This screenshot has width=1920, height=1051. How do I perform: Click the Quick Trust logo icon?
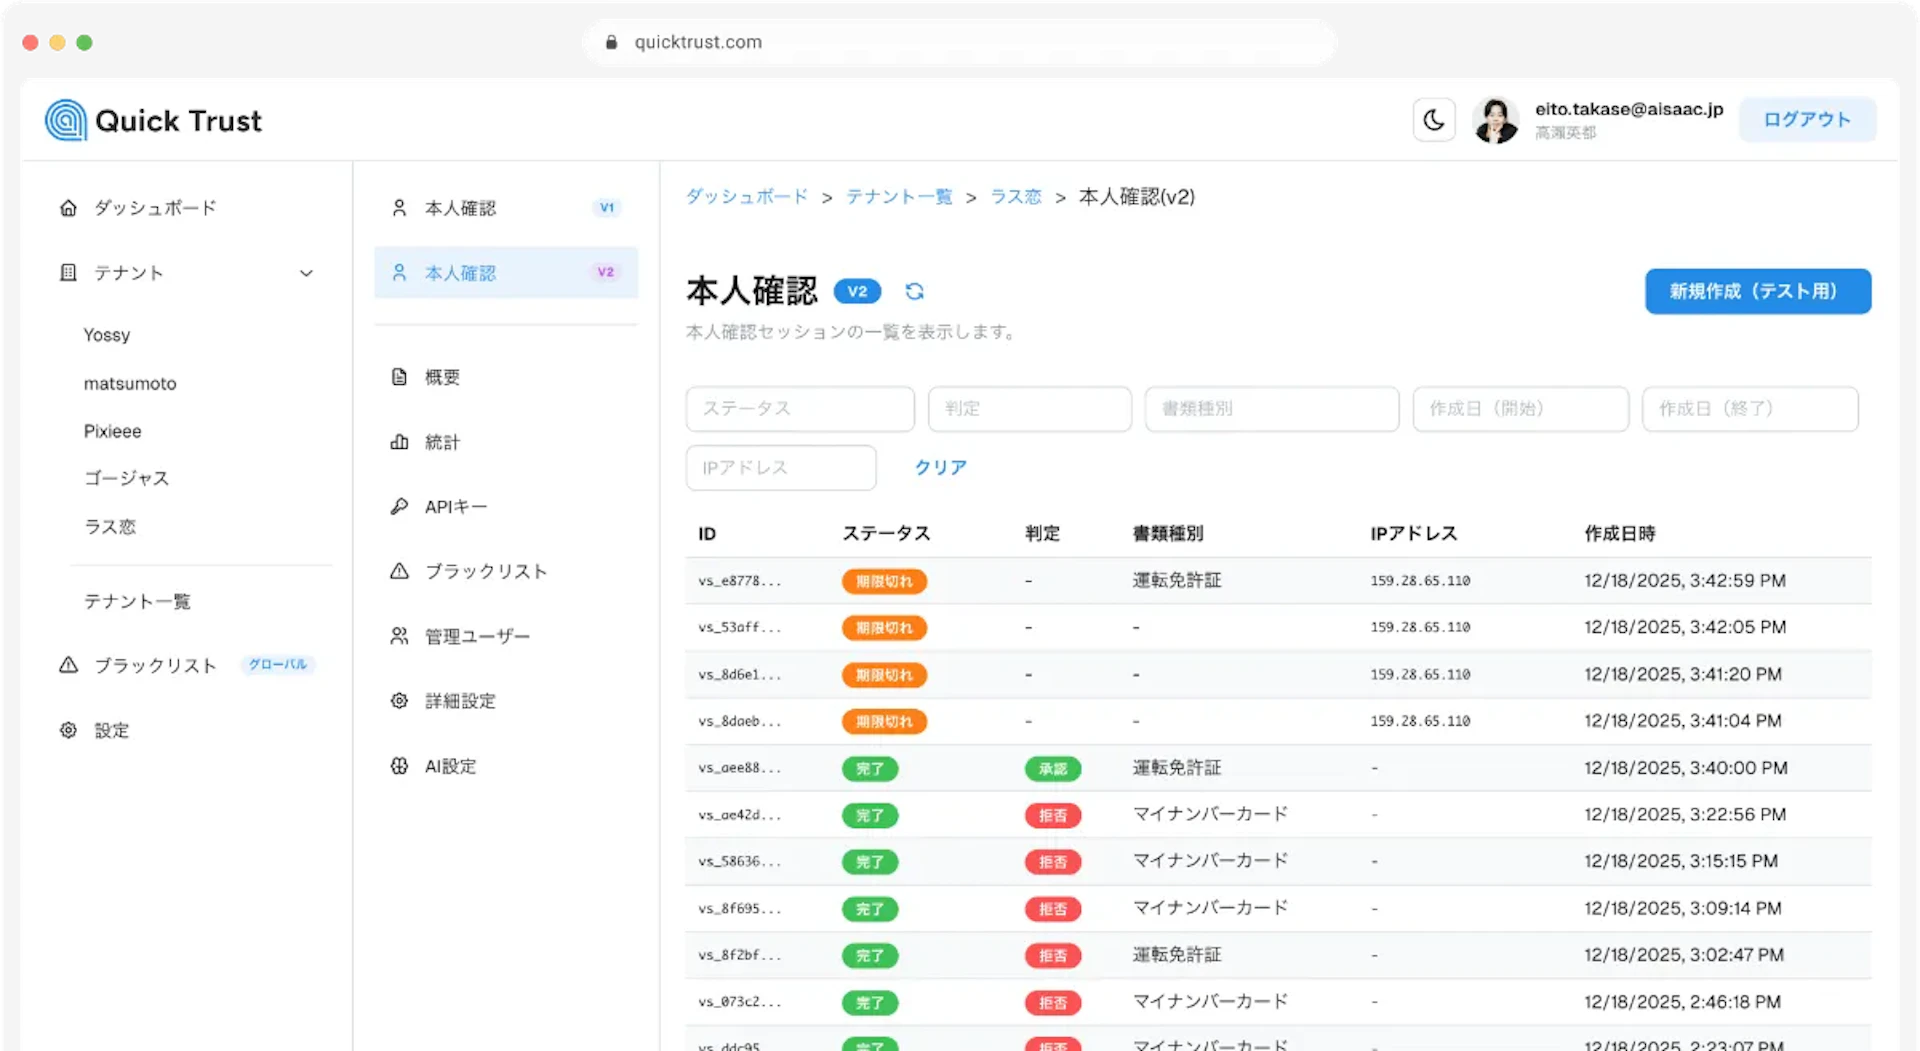[66, 120]
